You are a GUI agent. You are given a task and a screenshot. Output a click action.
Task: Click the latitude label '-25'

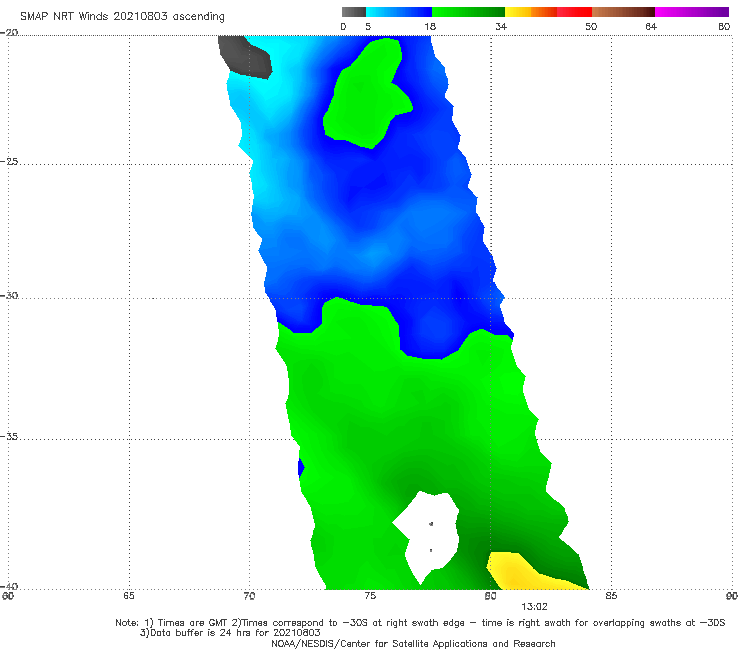[x=9, y=162]
